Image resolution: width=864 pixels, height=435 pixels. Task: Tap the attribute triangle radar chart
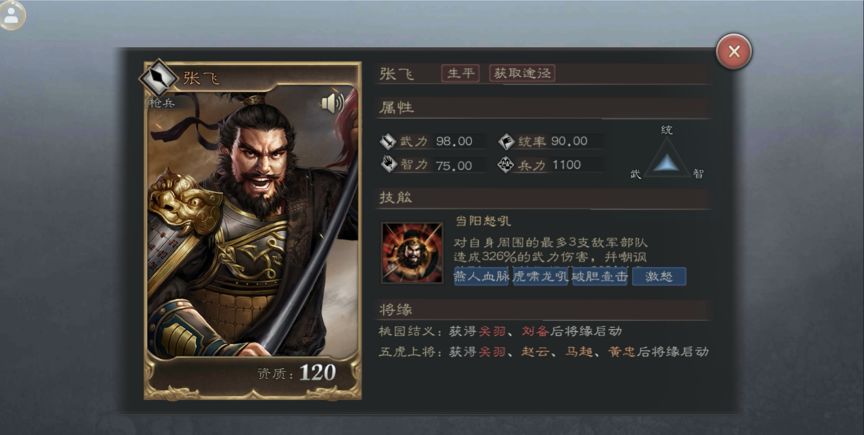[667, 158]
